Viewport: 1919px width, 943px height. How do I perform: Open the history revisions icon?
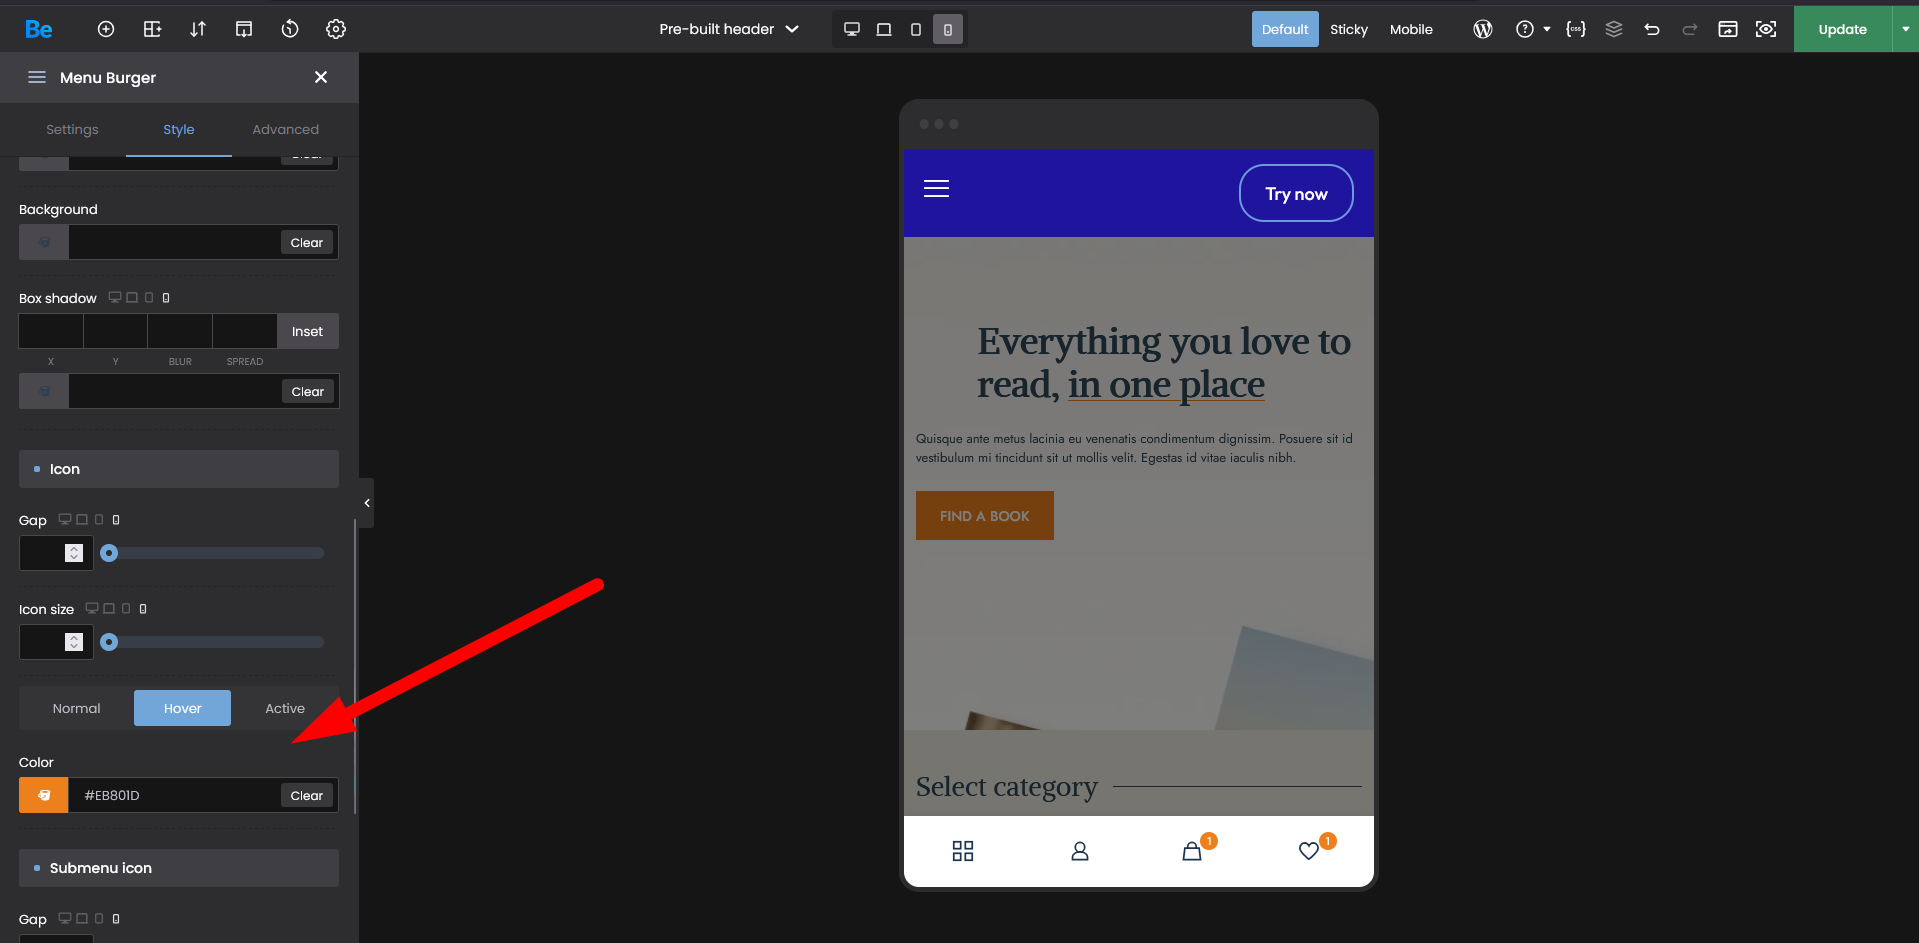pyautogui.click(x=290, y=29)
